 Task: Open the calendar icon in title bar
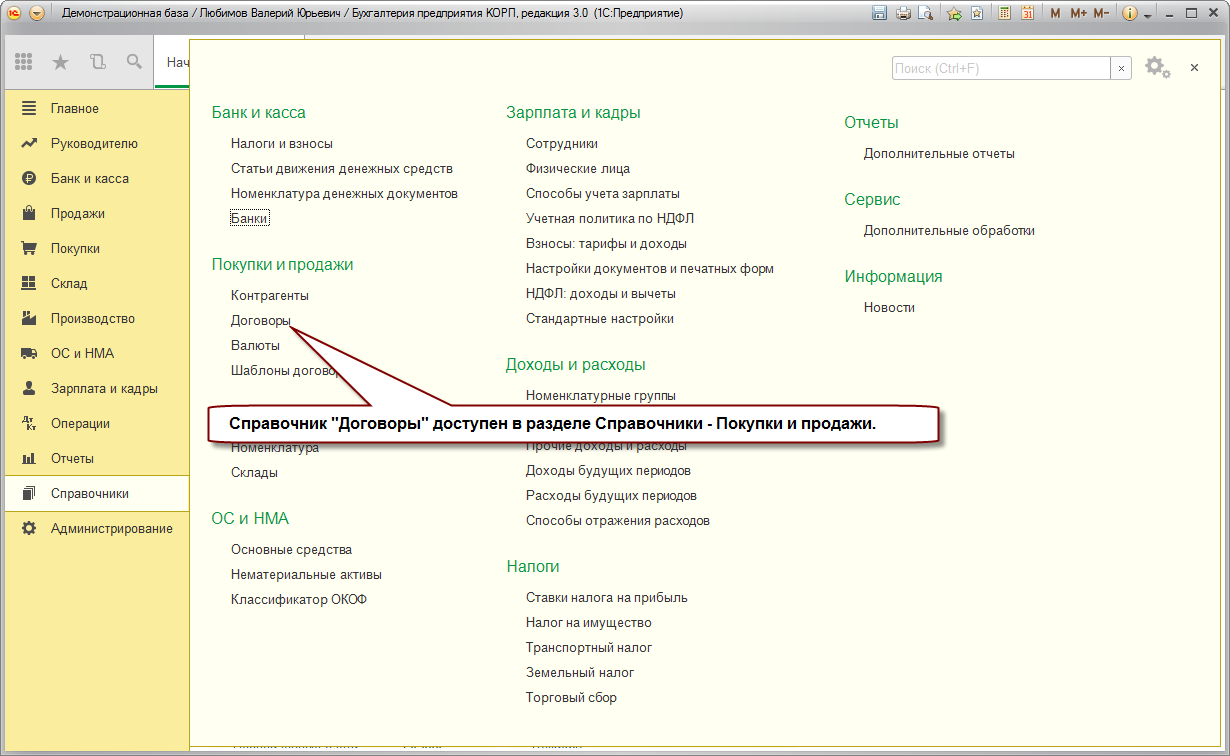point(1027,13)
